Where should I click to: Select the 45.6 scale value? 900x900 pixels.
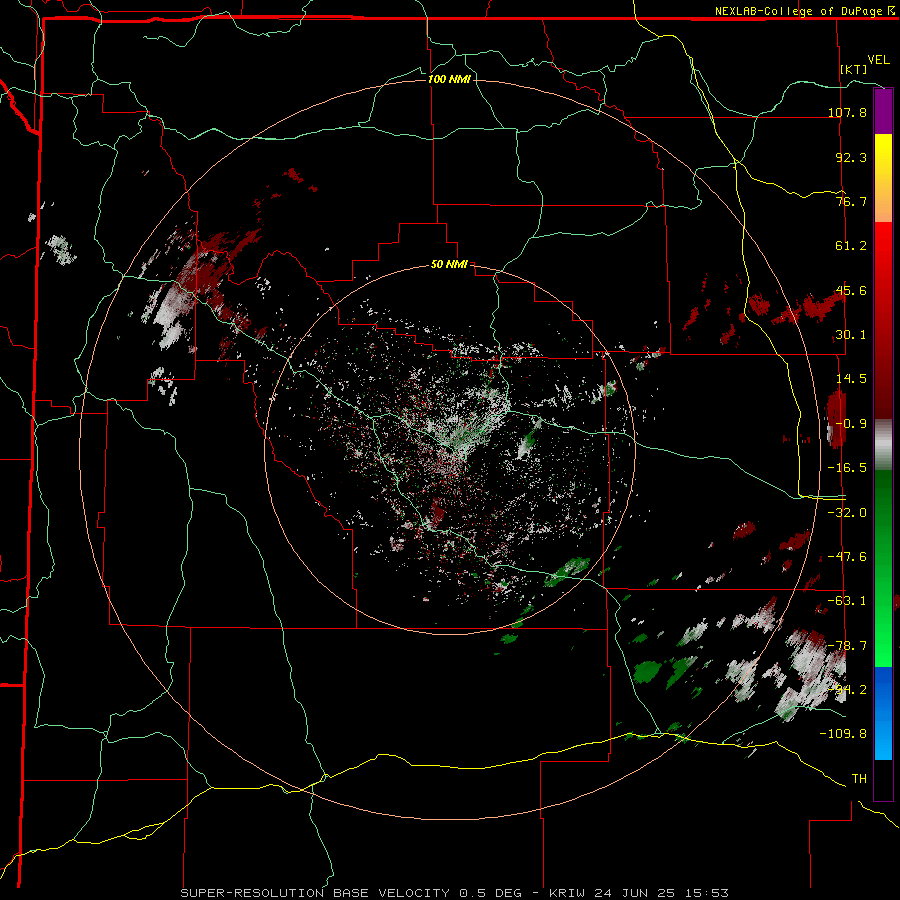click(851, 290)
